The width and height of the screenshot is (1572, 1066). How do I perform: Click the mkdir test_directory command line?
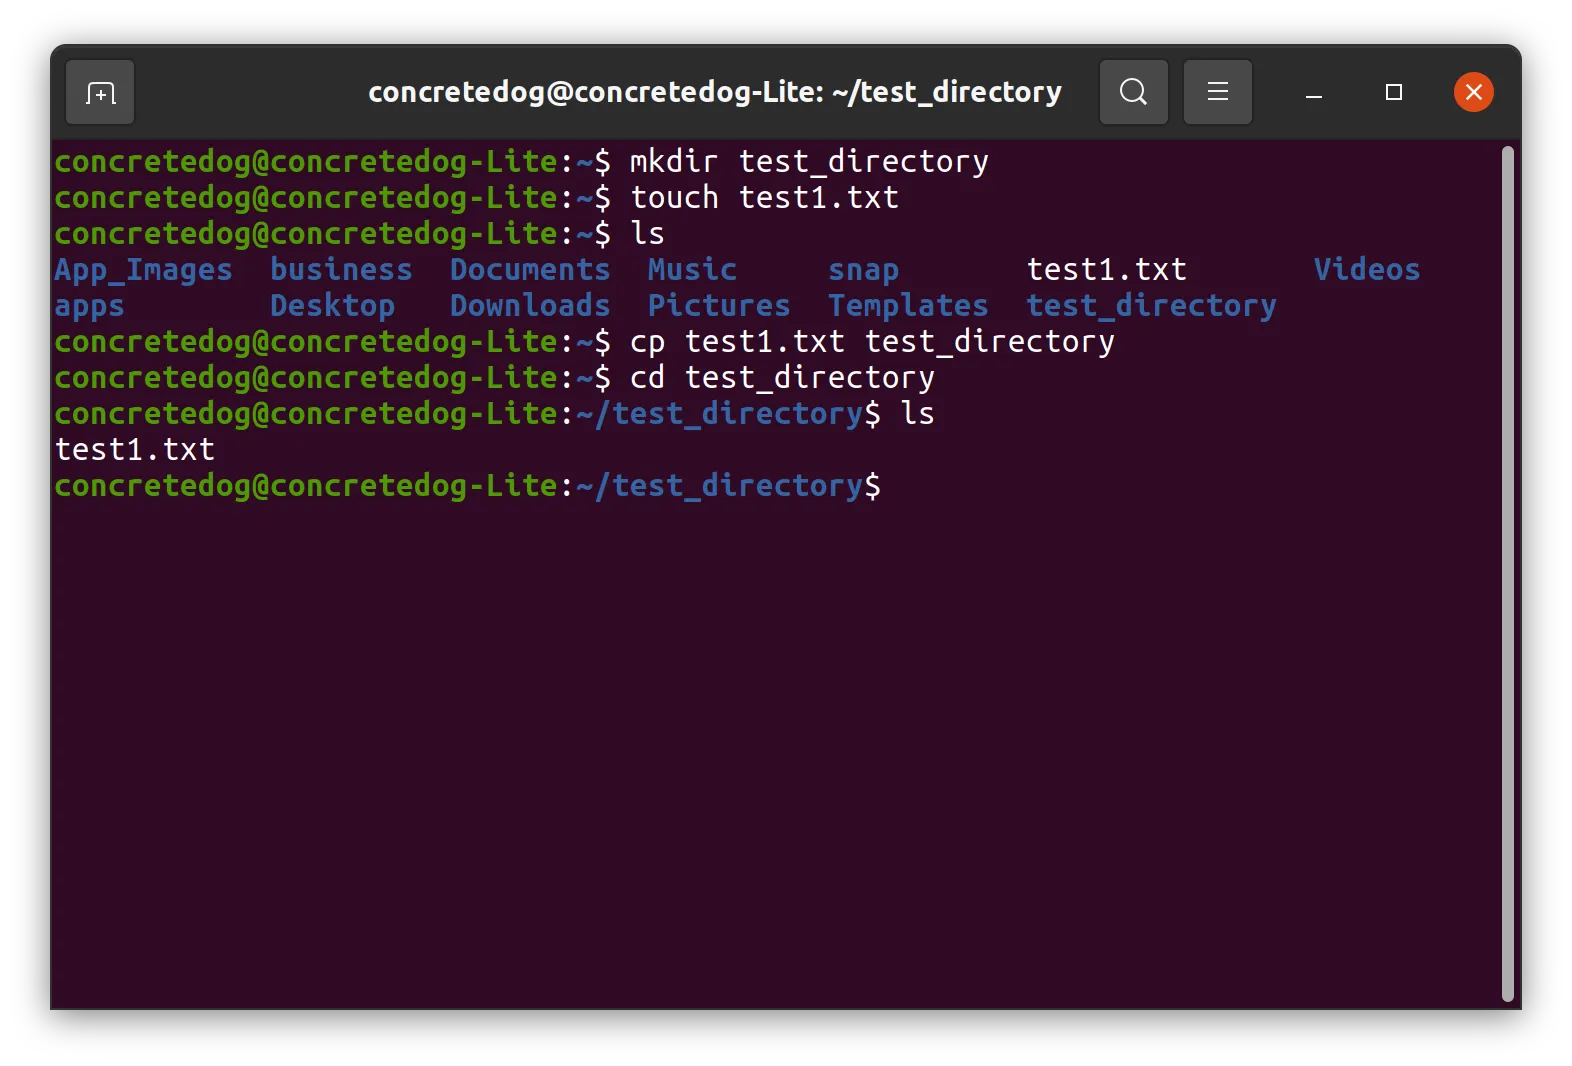(521, 162)
